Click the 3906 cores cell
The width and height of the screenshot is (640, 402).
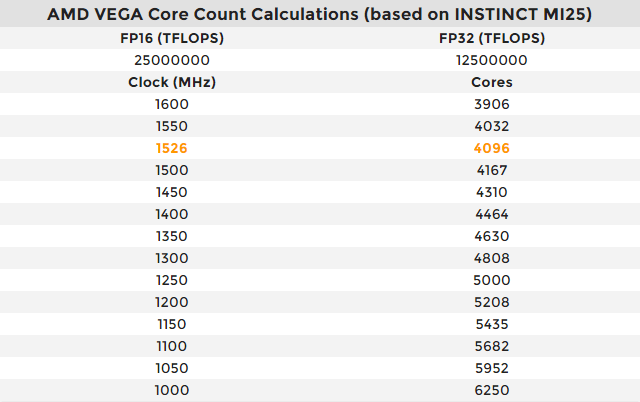(491, 104)
